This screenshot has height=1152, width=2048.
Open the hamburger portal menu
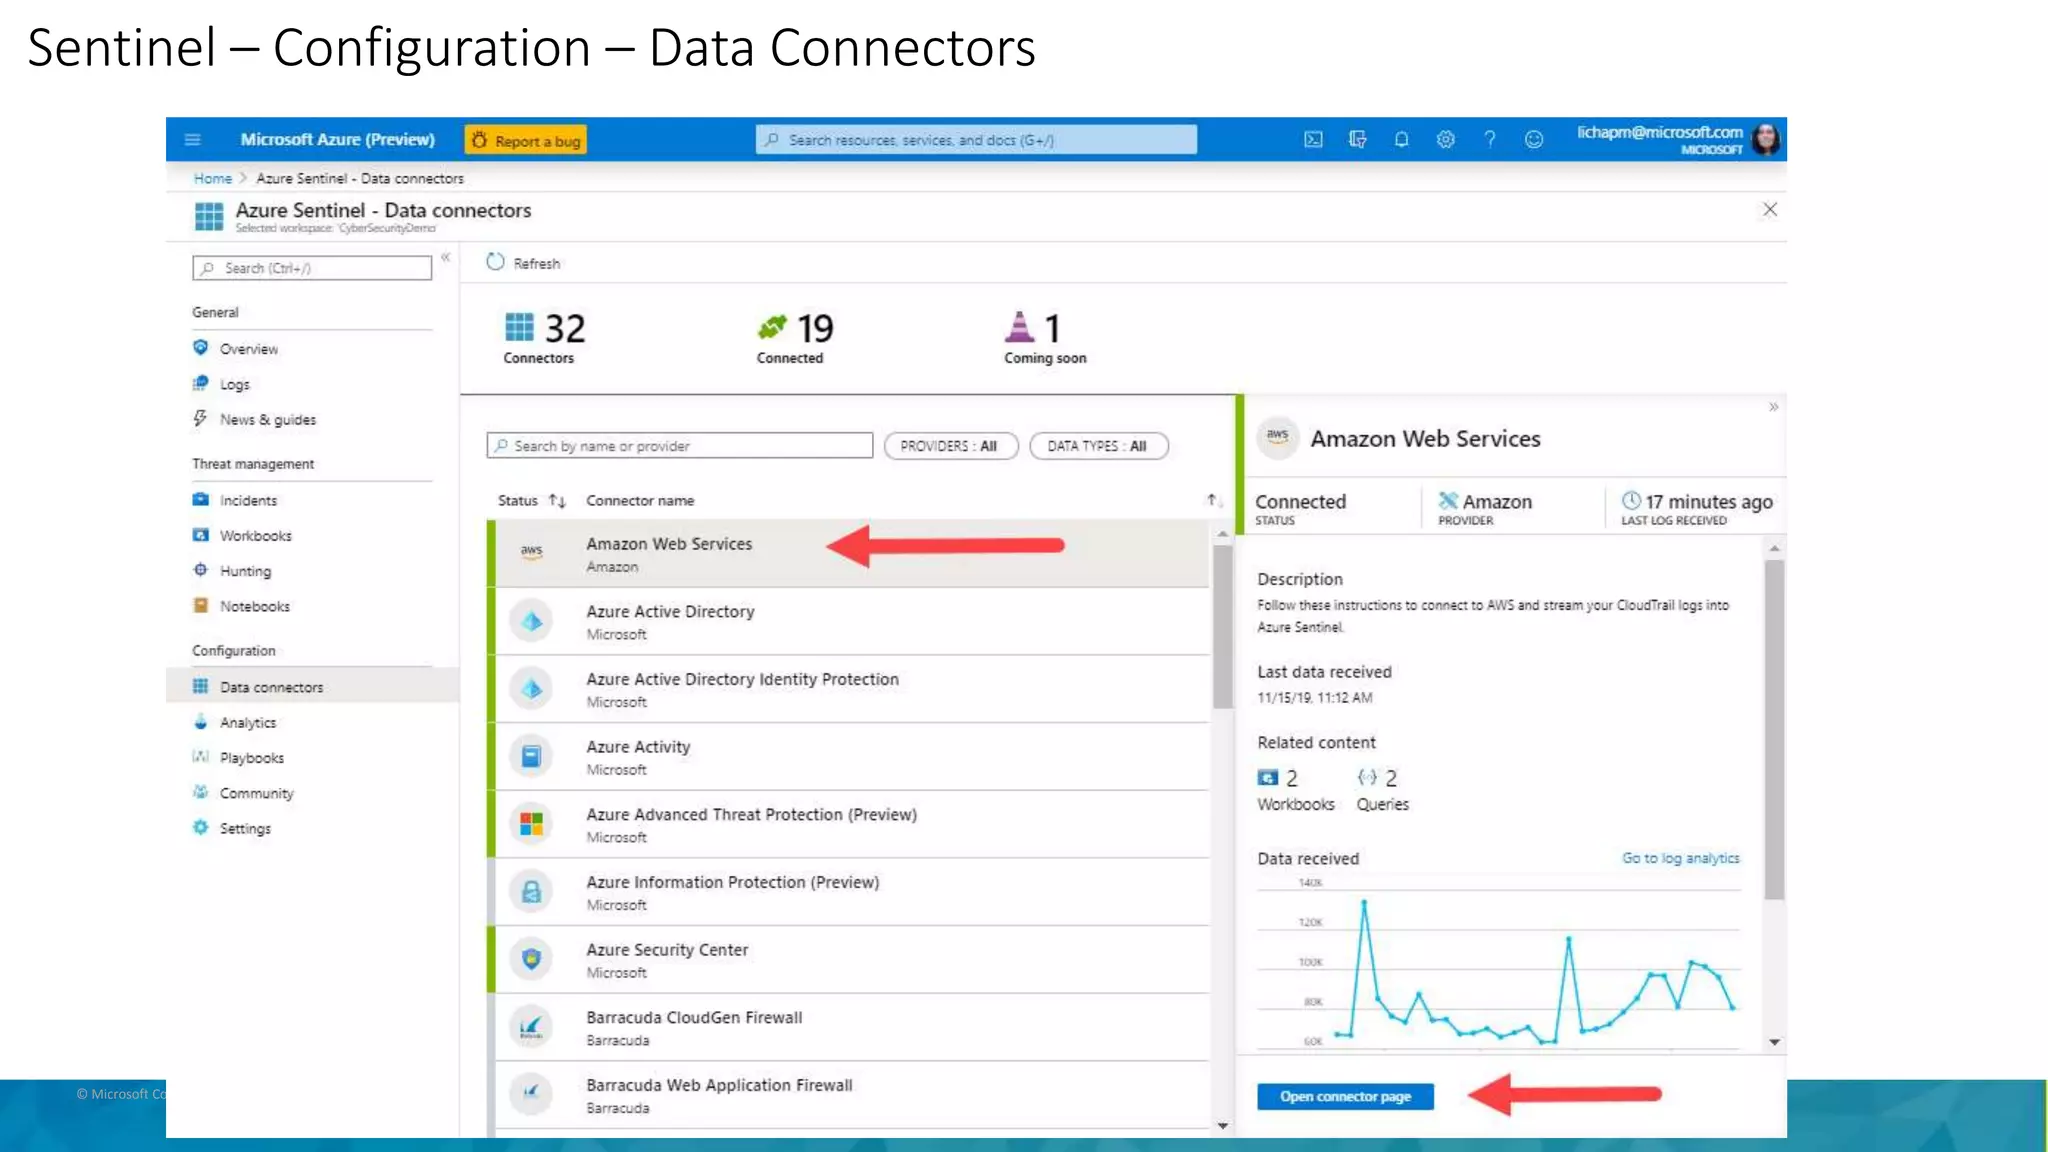pyautogui.click(x=193, y=140)
